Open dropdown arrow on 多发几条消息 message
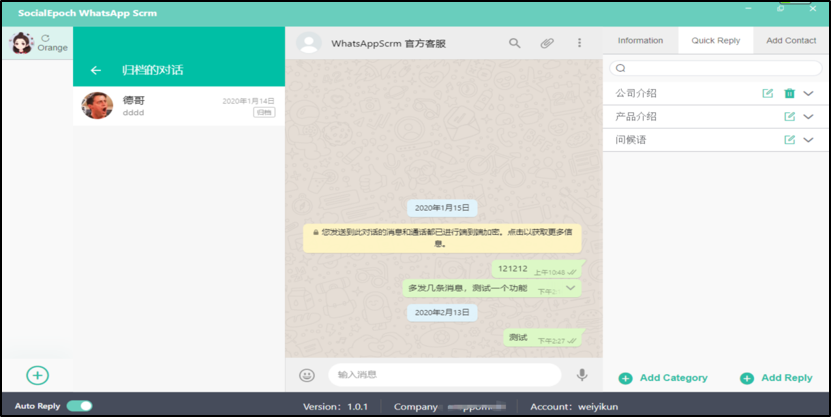 coord(571,288)
